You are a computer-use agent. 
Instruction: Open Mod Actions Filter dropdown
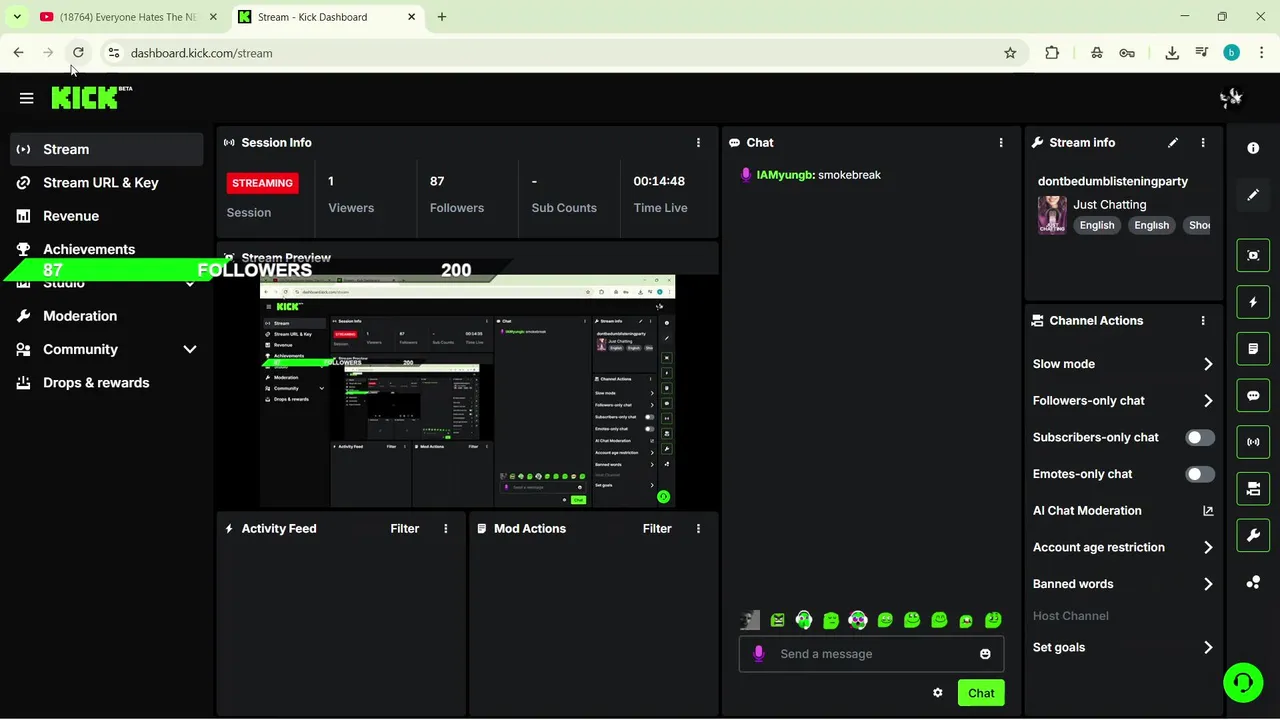(x=657, y=529)
